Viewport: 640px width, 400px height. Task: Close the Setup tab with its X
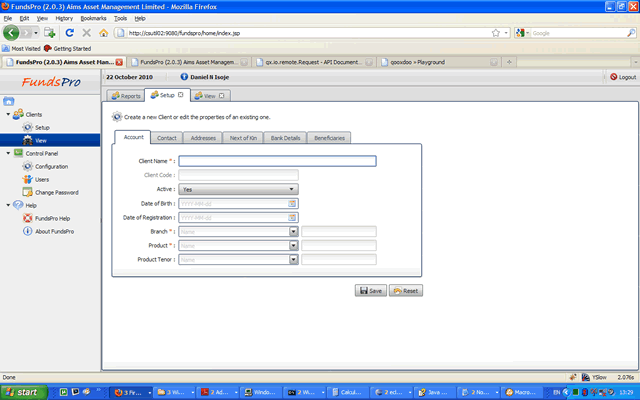tap(181, 96)
